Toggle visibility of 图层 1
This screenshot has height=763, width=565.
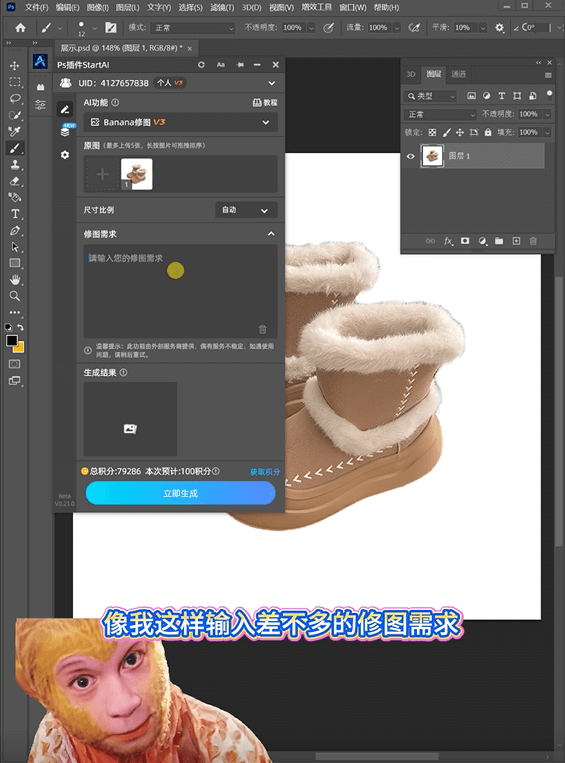tap(411, 156)
